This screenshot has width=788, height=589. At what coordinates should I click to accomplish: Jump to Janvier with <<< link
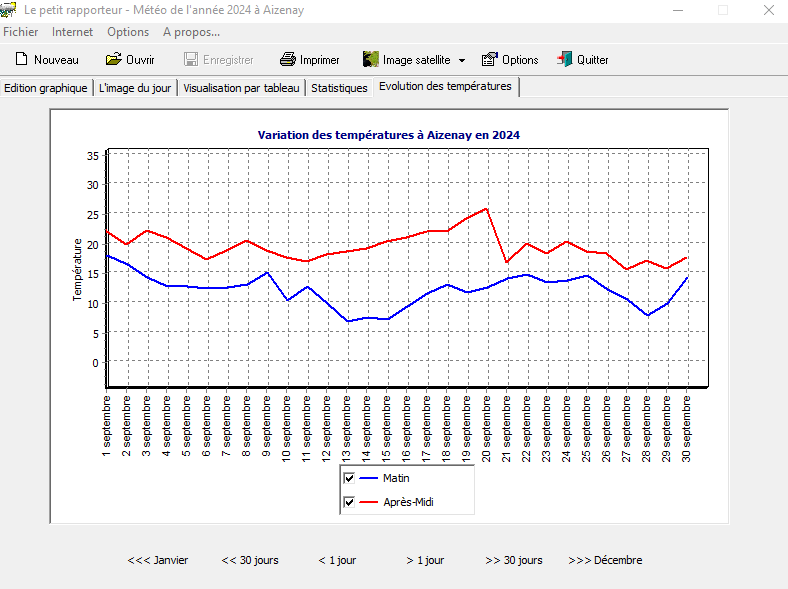(x=157, y=560)
